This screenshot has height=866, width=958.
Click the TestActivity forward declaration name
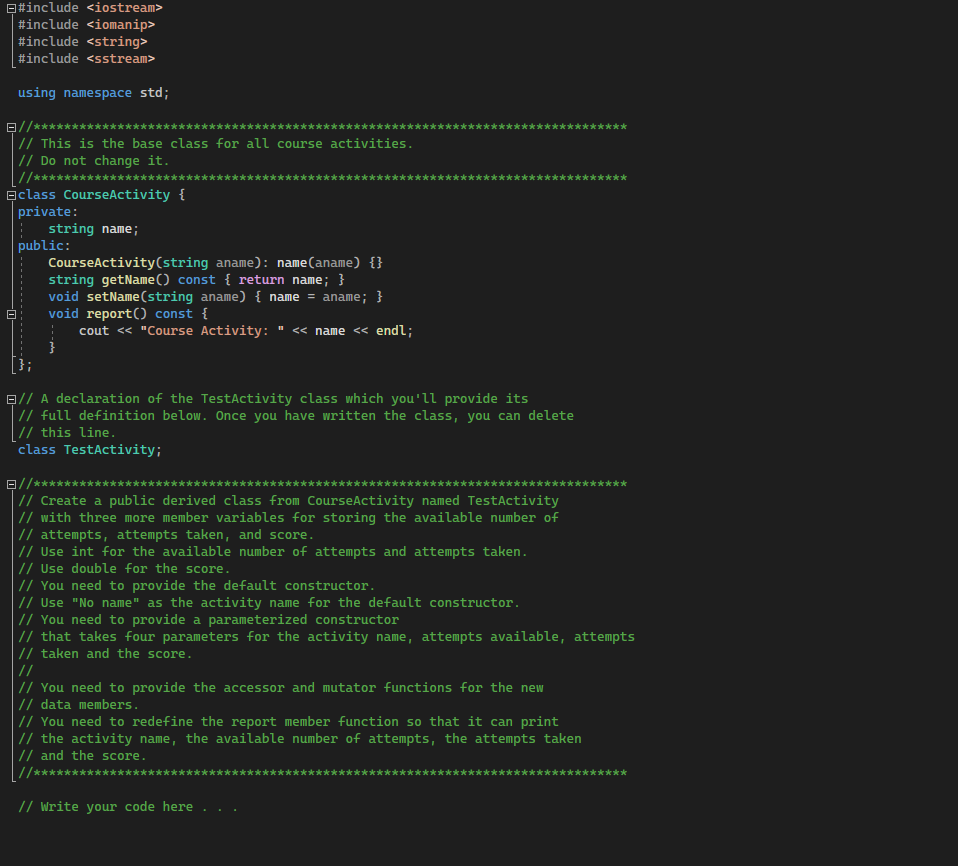(110, 449)
